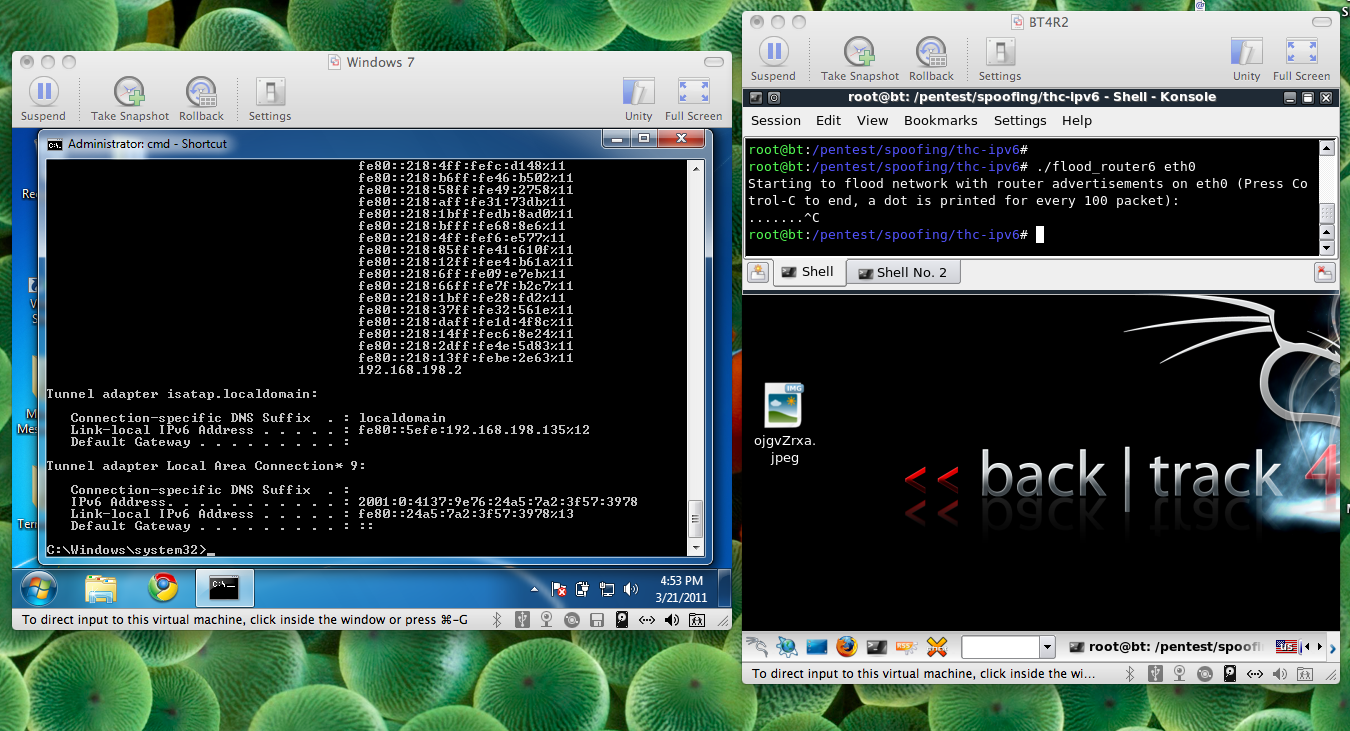Click the Windows network tray icon
The width and height of the screenshot is (1350, 731).
[607, 589]
